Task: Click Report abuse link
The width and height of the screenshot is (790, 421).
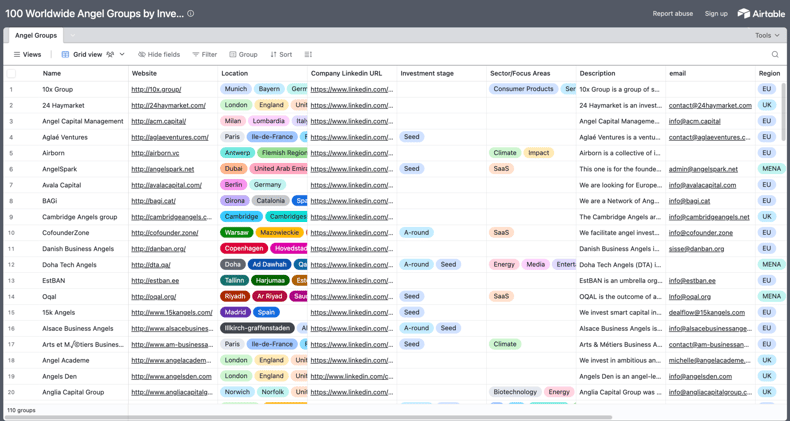Action: pos(672,14)
